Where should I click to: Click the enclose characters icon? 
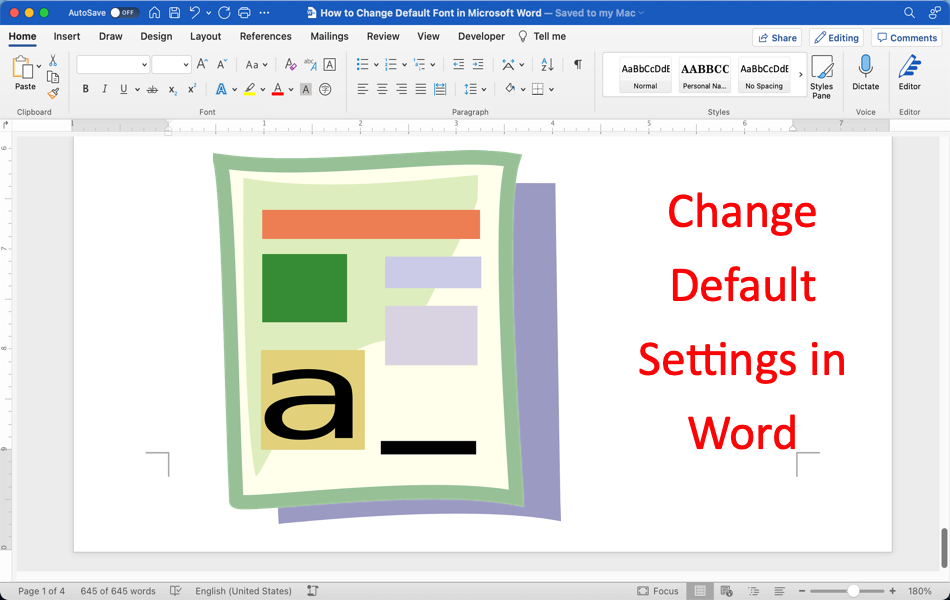coord(325,90)
